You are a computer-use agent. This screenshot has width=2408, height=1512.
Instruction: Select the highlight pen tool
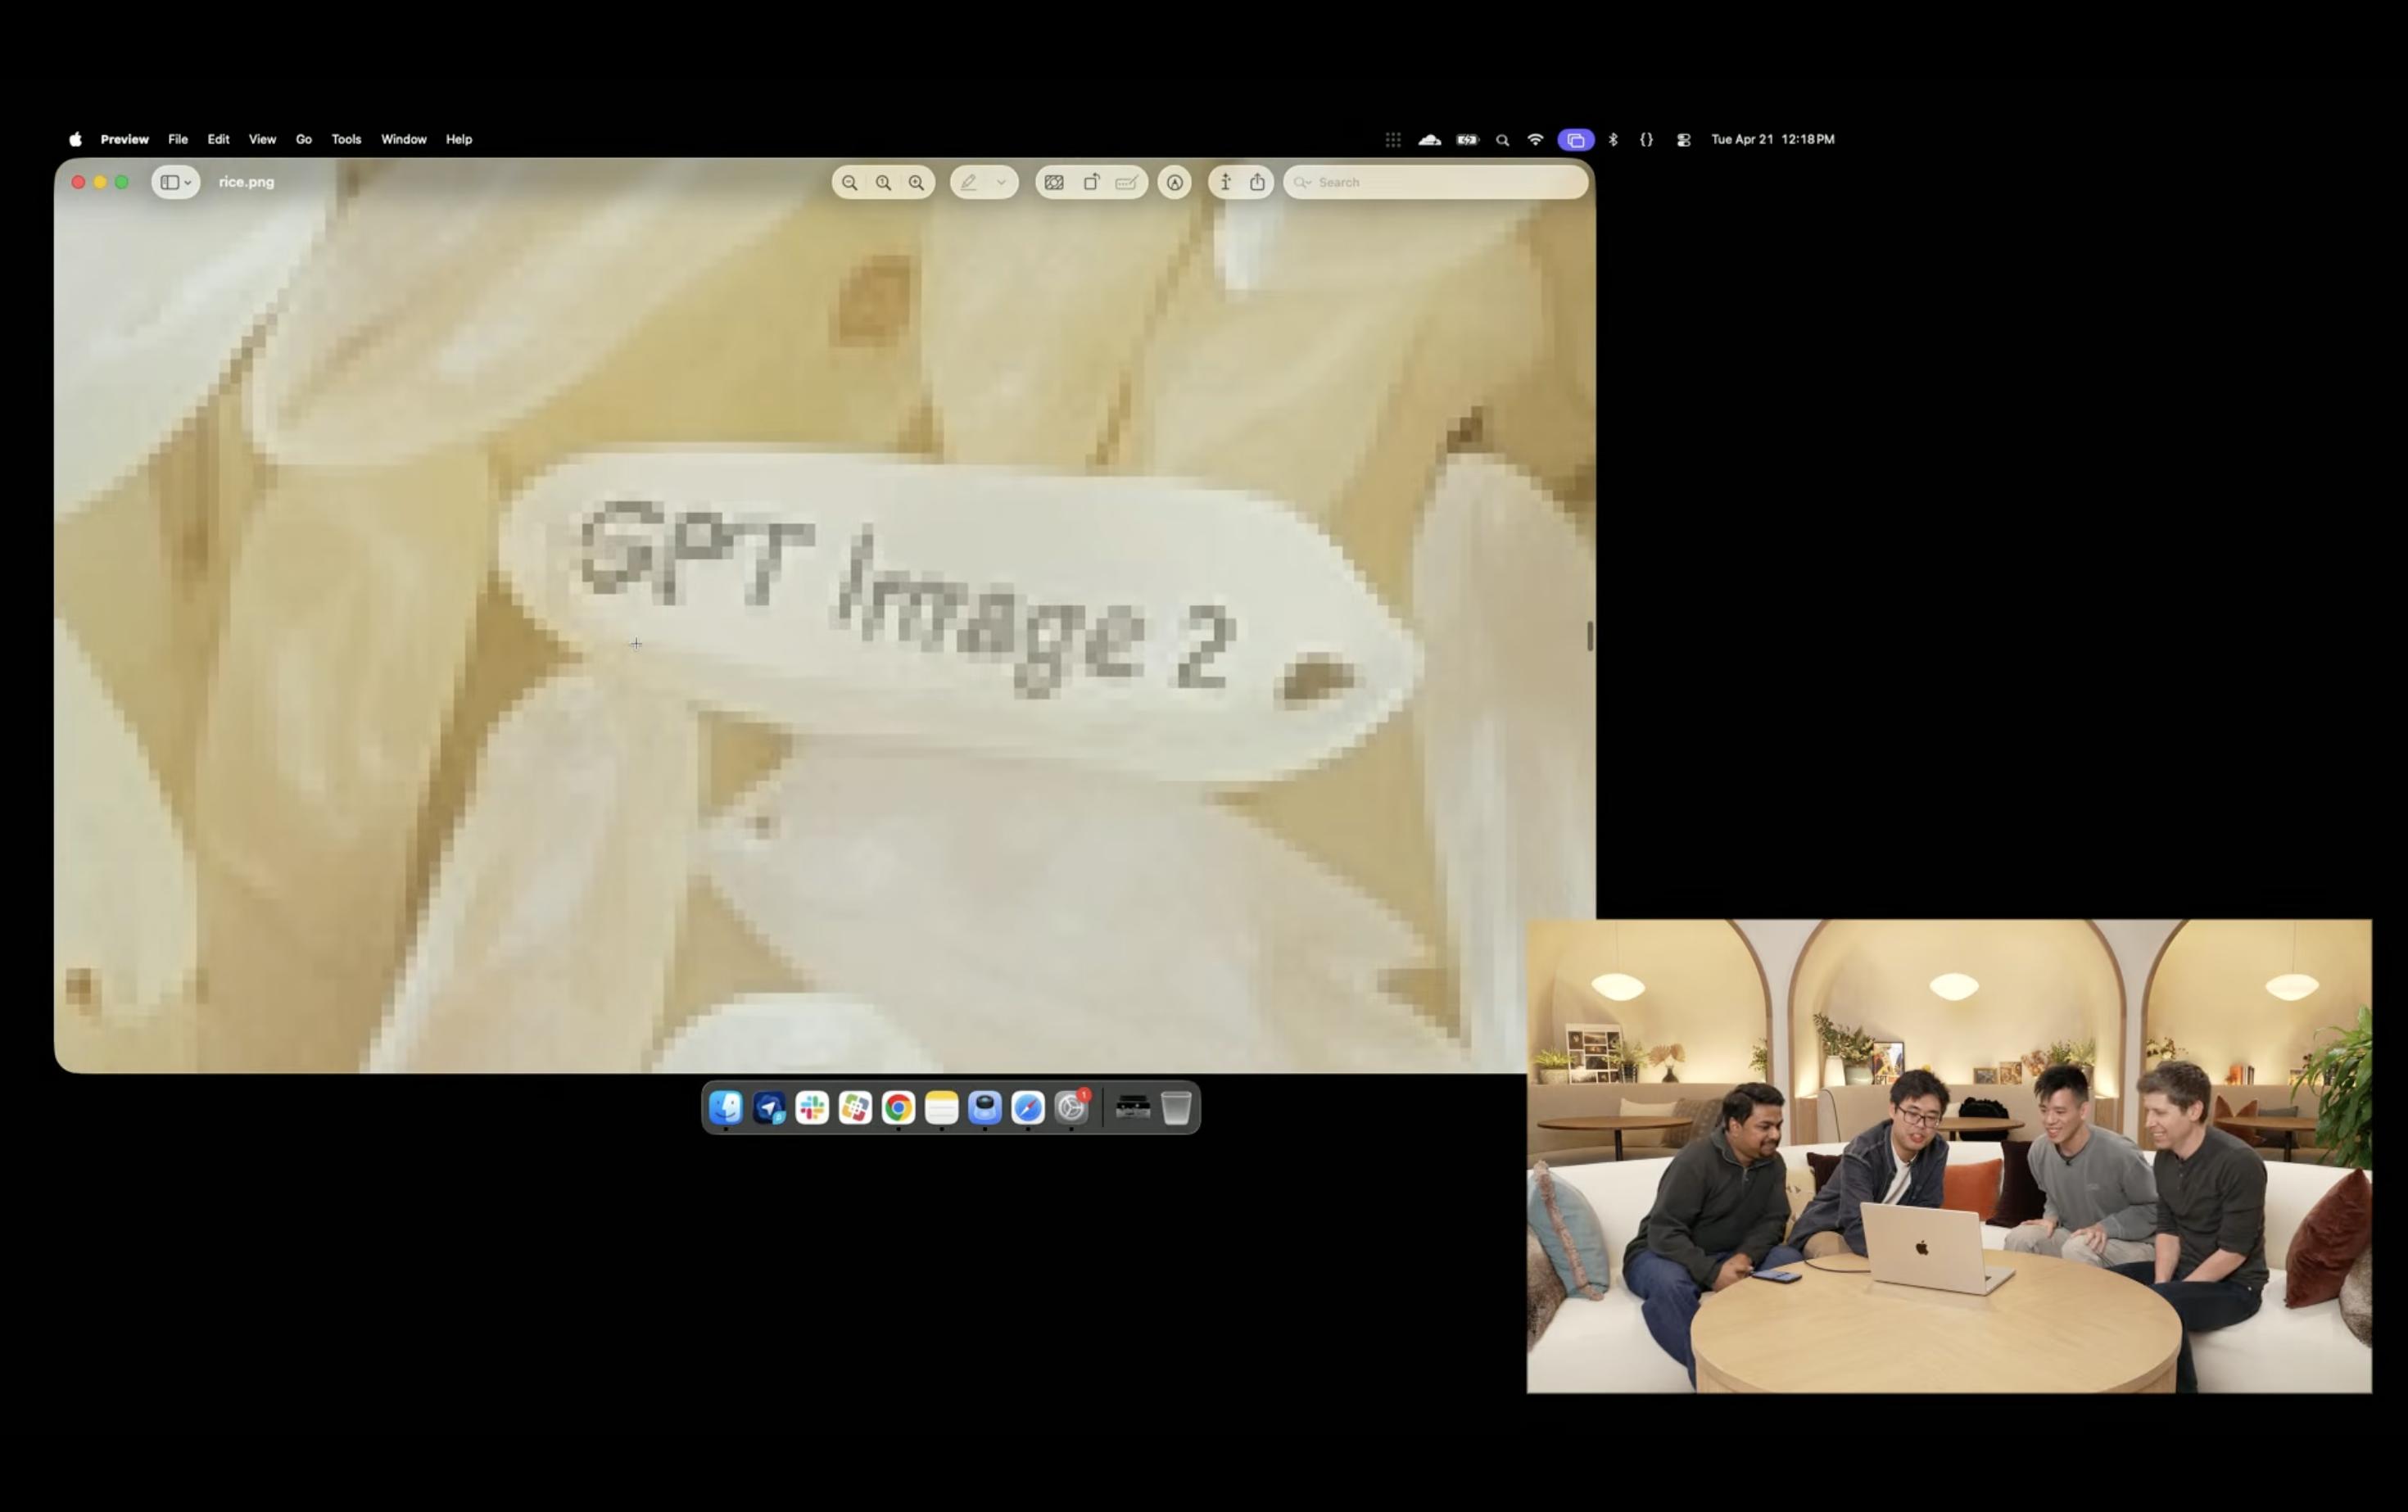click(x=968, y=182)
